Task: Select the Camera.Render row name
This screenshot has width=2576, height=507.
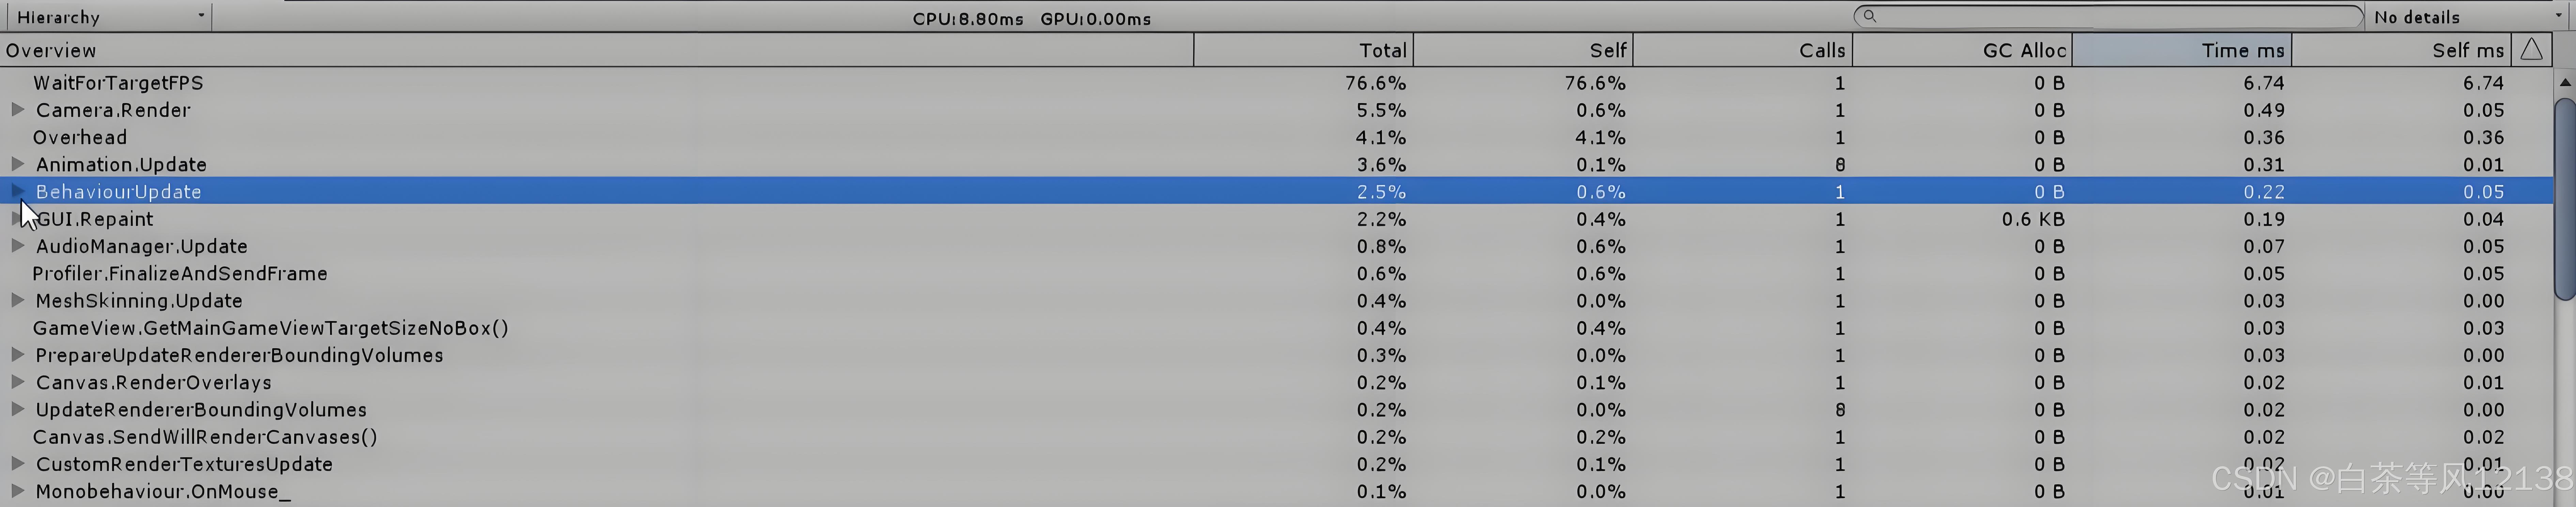Action: (113, 110)
